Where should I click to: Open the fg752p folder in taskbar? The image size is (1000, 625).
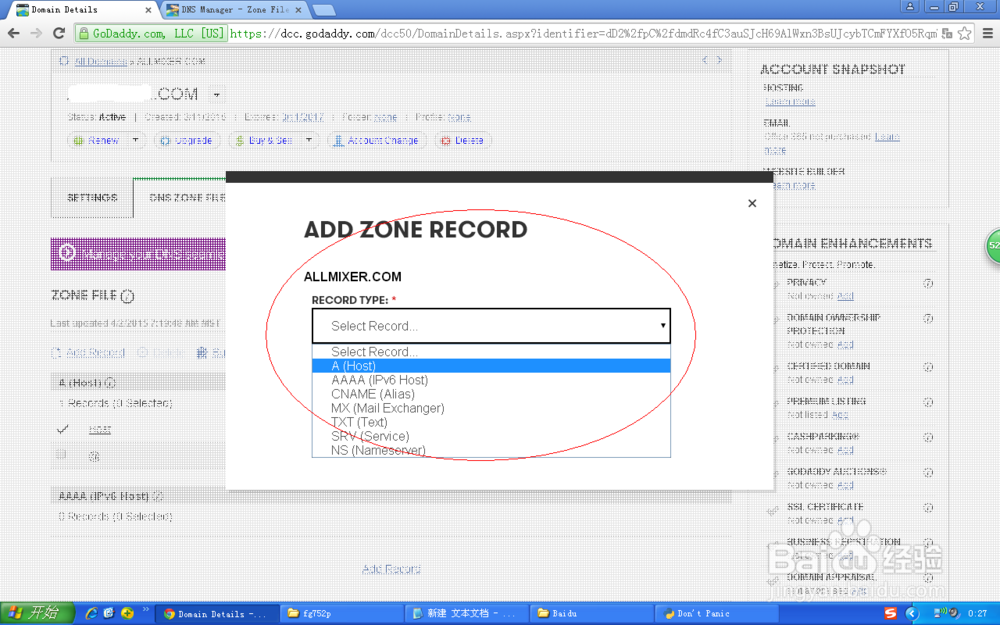point(341,614)
